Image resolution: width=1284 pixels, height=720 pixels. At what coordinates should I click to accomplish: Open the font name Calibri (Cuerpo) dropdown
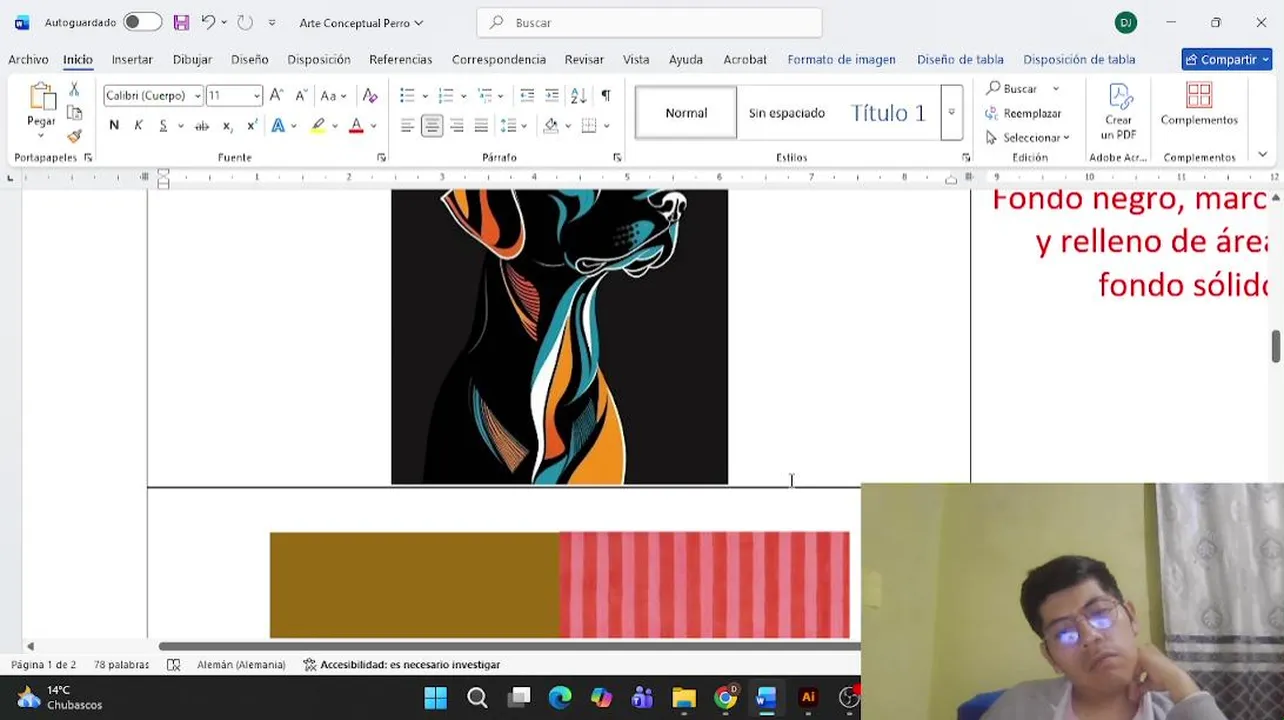[197, 96]
